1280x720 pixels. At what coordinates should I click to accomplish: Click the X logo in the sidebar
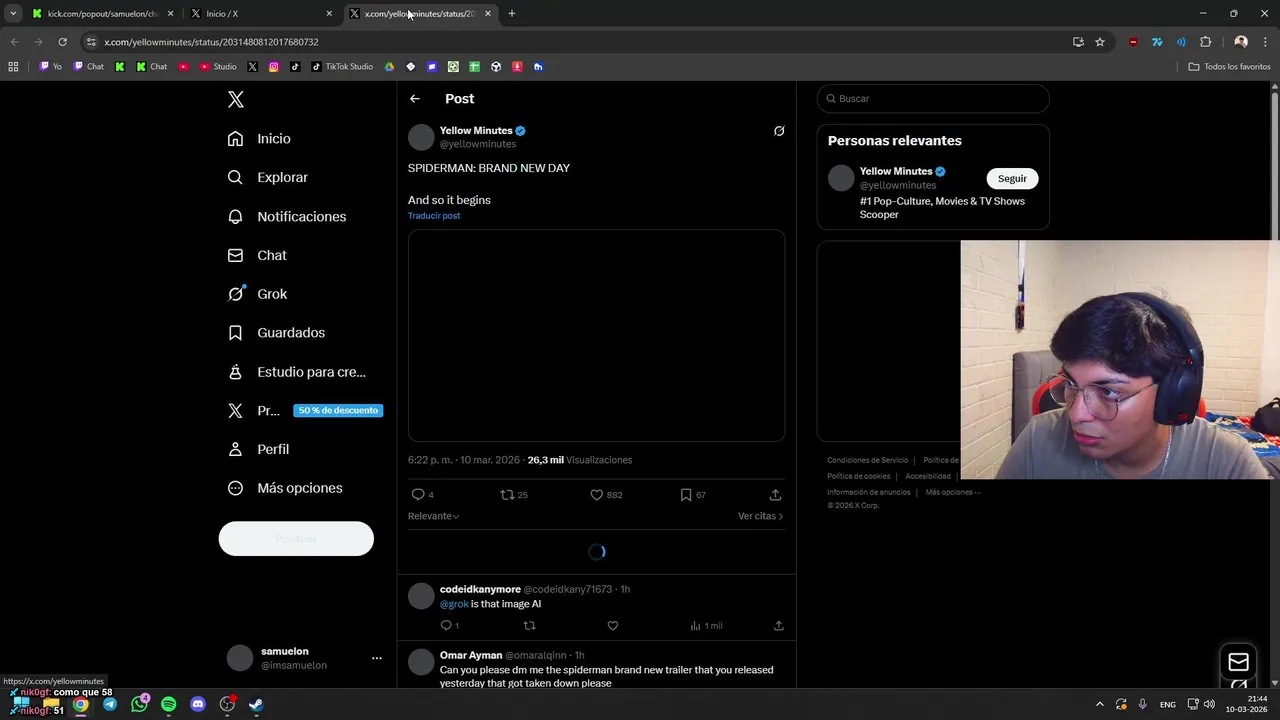236,99
